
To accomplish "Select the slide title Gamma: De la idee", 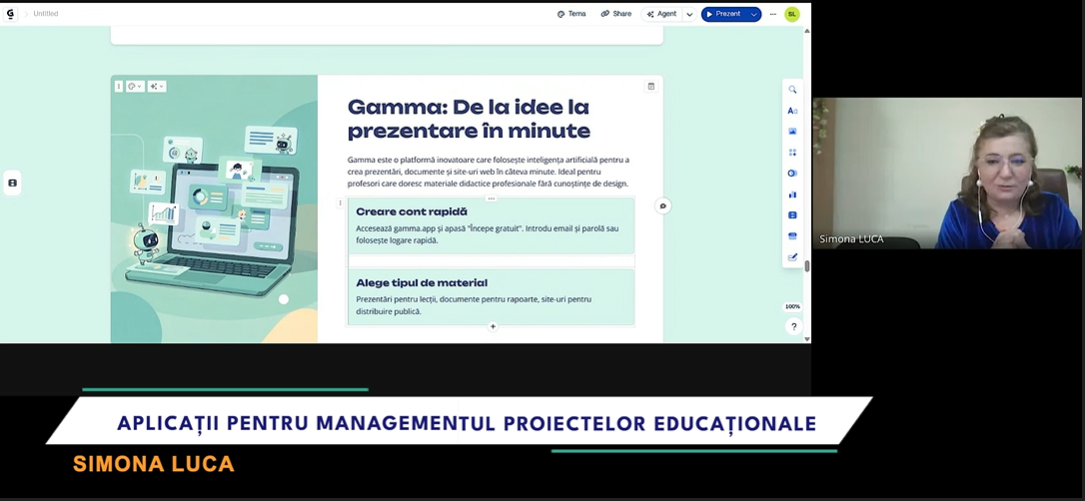I will pyautogui.click(x=468, y=119).
